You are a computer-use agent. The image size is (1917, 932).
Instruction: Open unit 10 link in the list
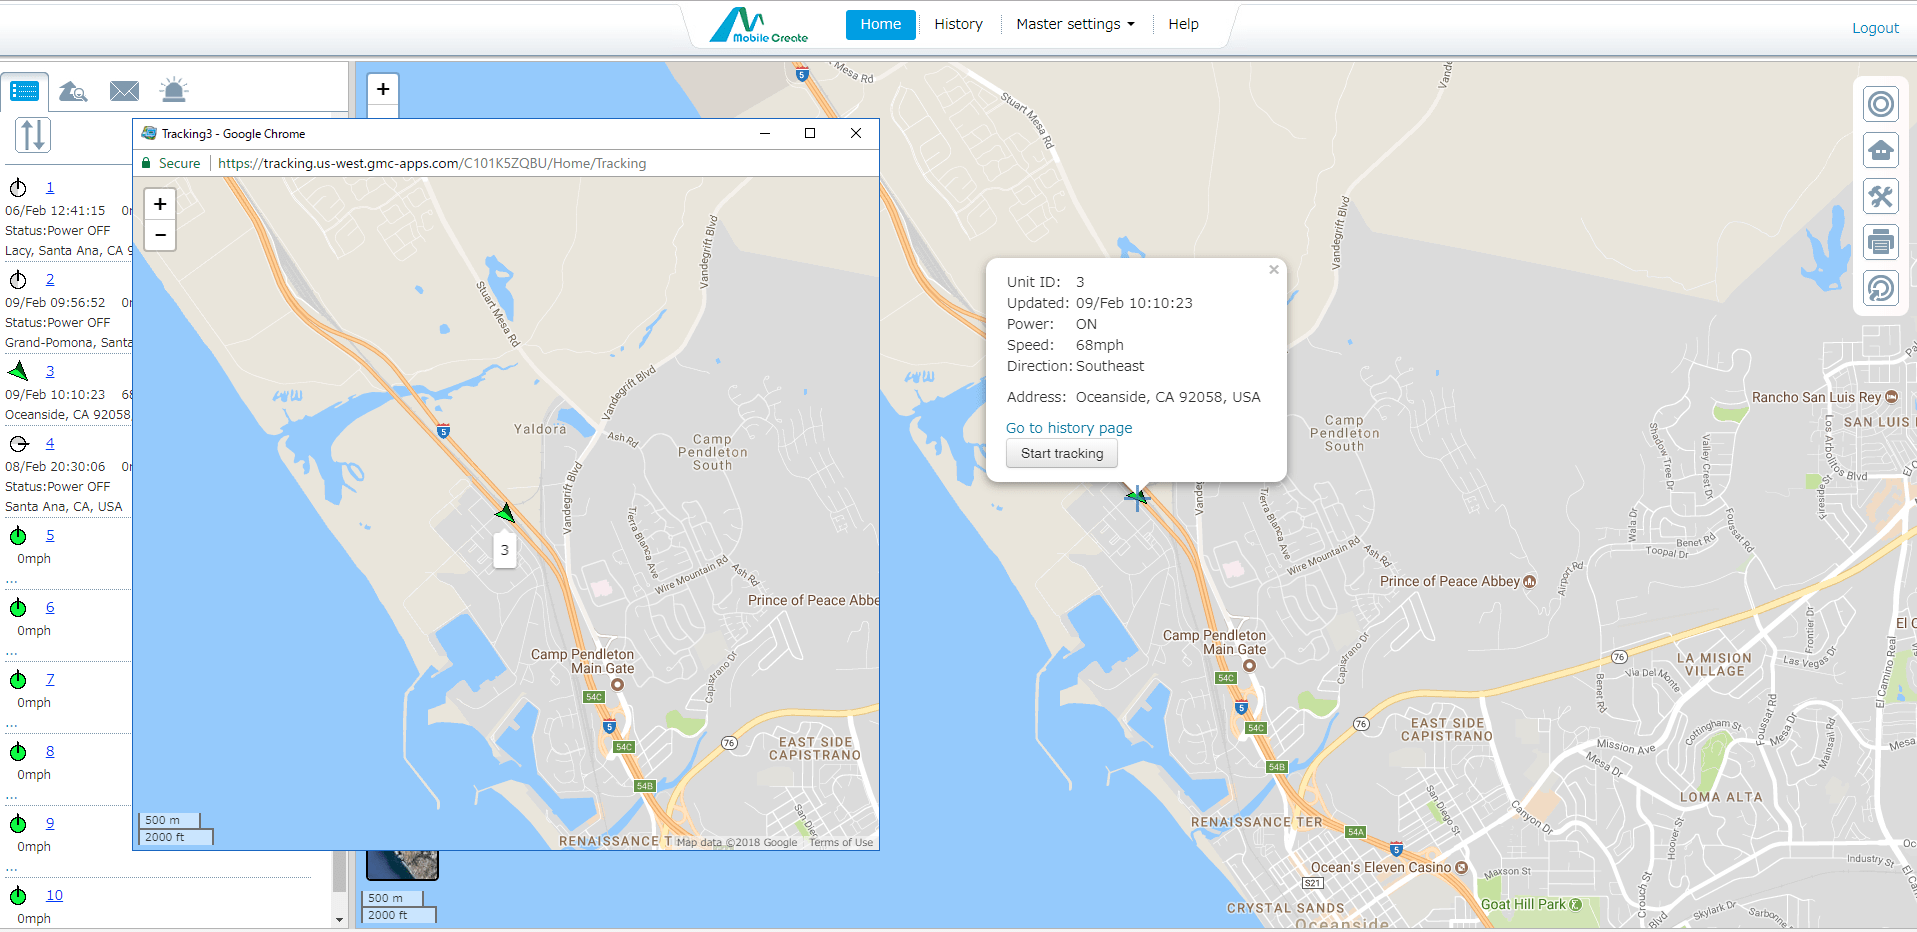54,896
